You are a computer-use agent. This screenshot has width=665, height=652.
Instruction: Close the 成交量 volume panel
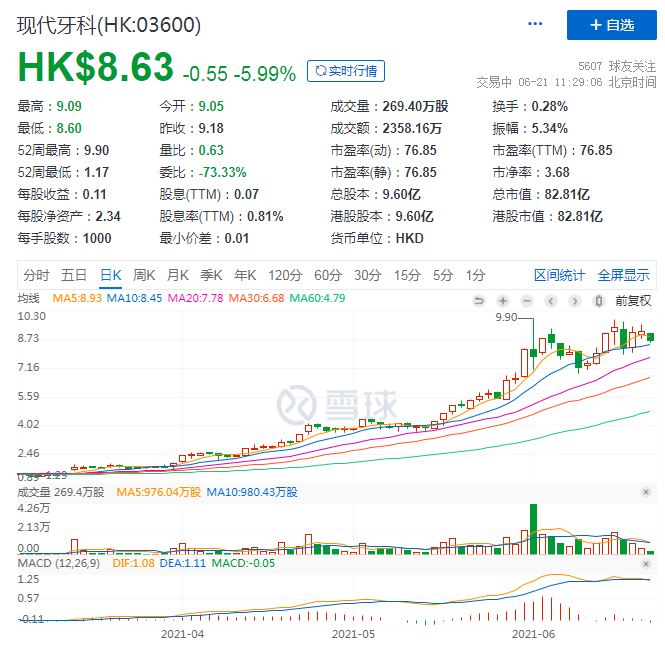tap(646, 492)
